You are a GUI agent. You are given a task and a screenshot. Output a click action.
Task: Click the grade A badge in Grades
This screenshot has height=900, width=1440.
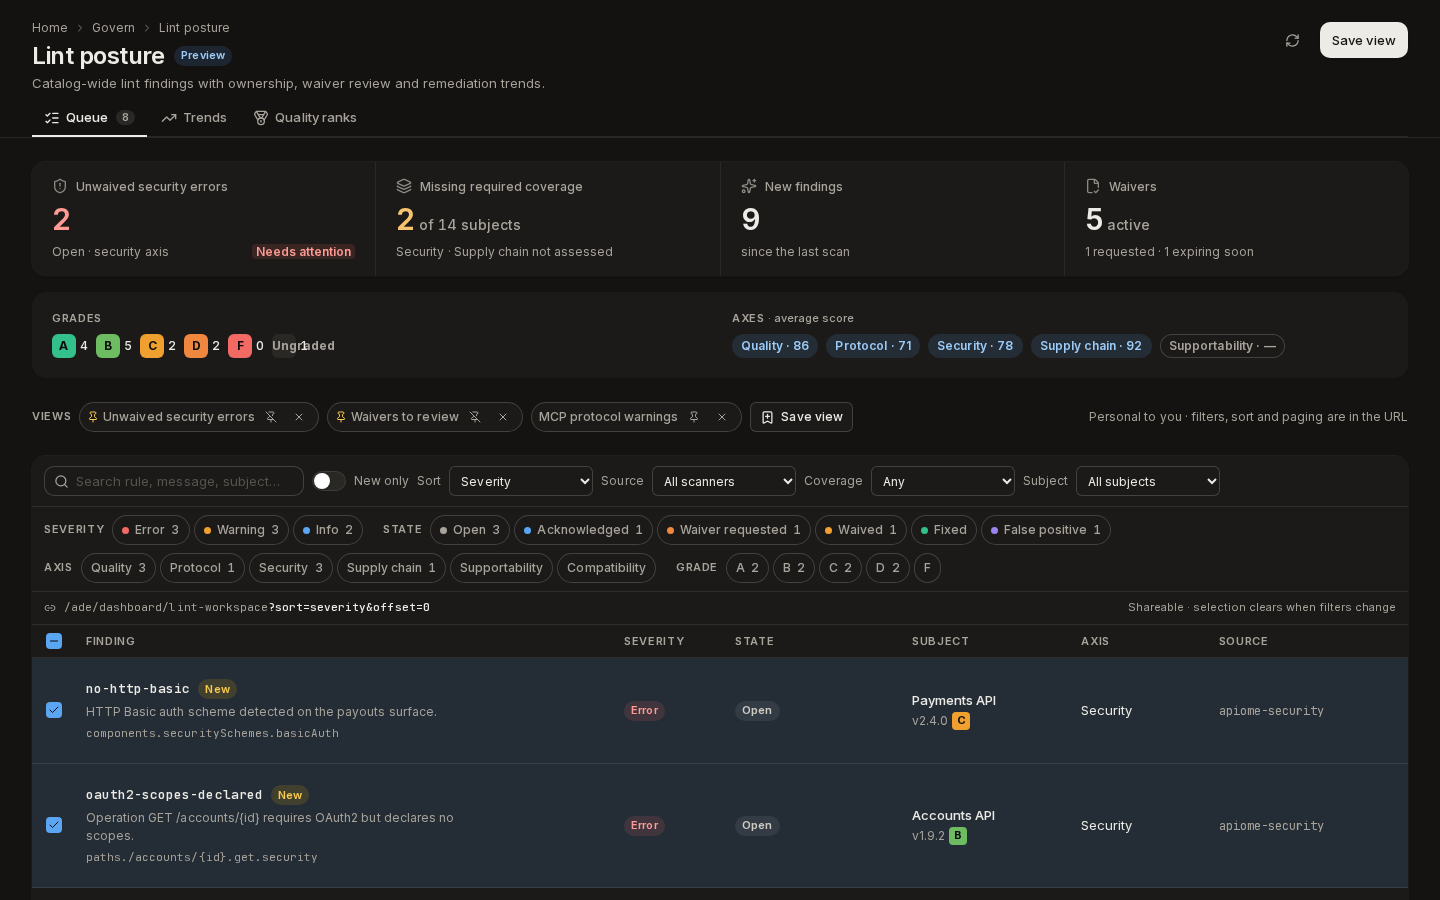coord(63,346)
